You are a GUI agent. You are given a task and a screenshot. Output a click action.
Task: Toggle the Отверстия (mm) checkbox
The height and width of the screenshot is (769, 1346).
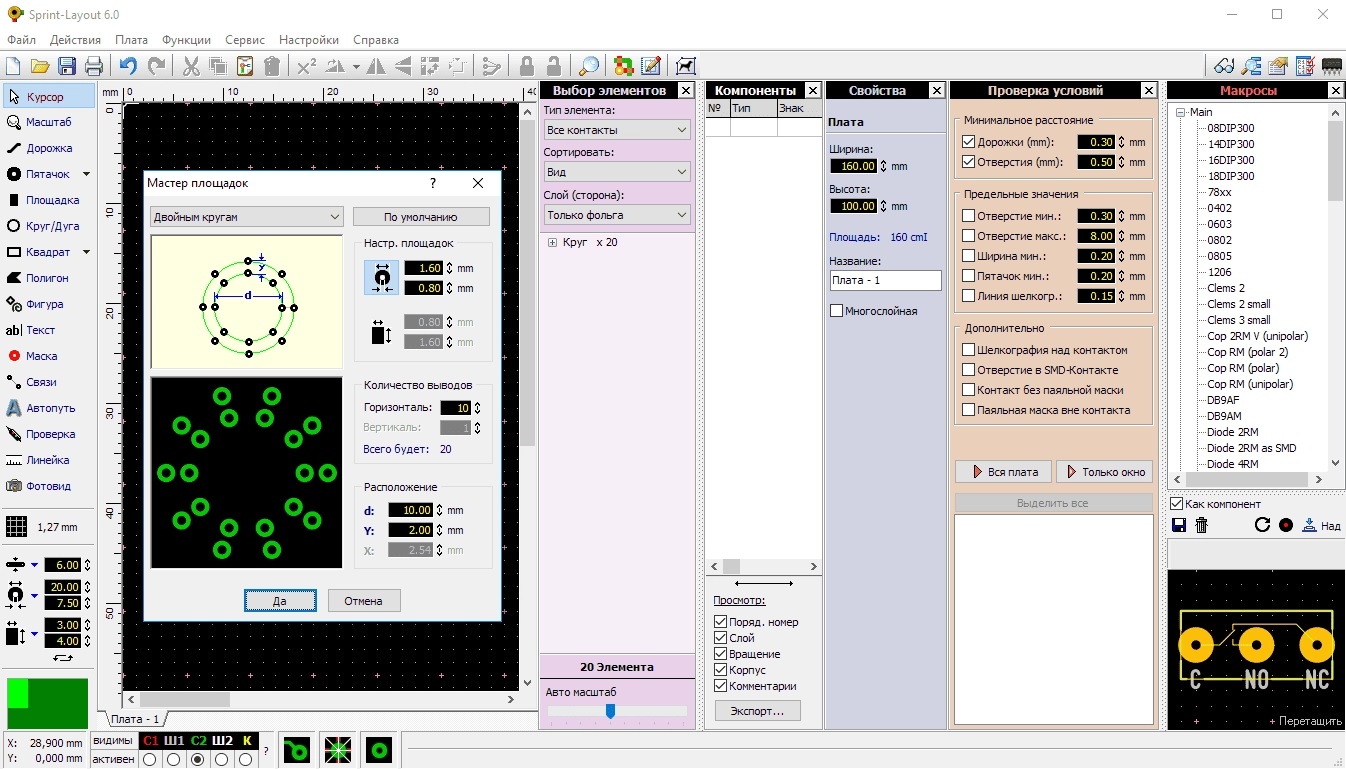(968, 162)
